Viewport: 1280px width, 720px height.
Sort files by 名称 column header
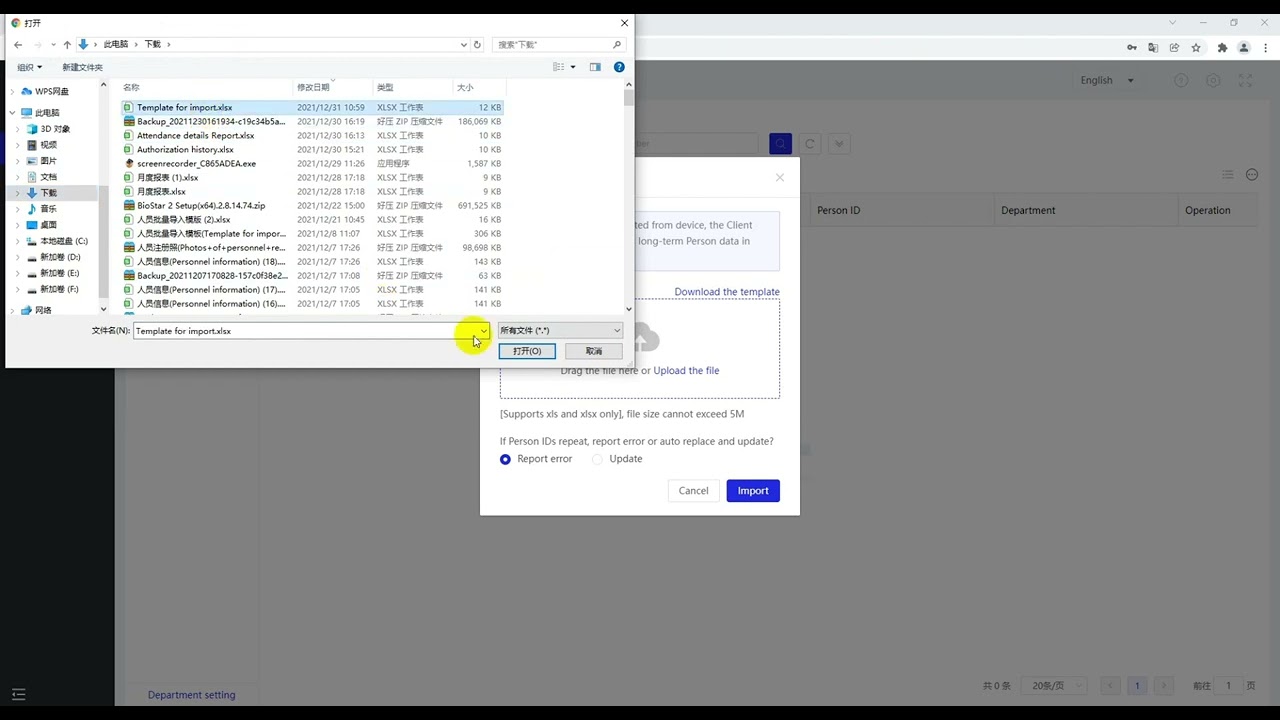[131, 88]
